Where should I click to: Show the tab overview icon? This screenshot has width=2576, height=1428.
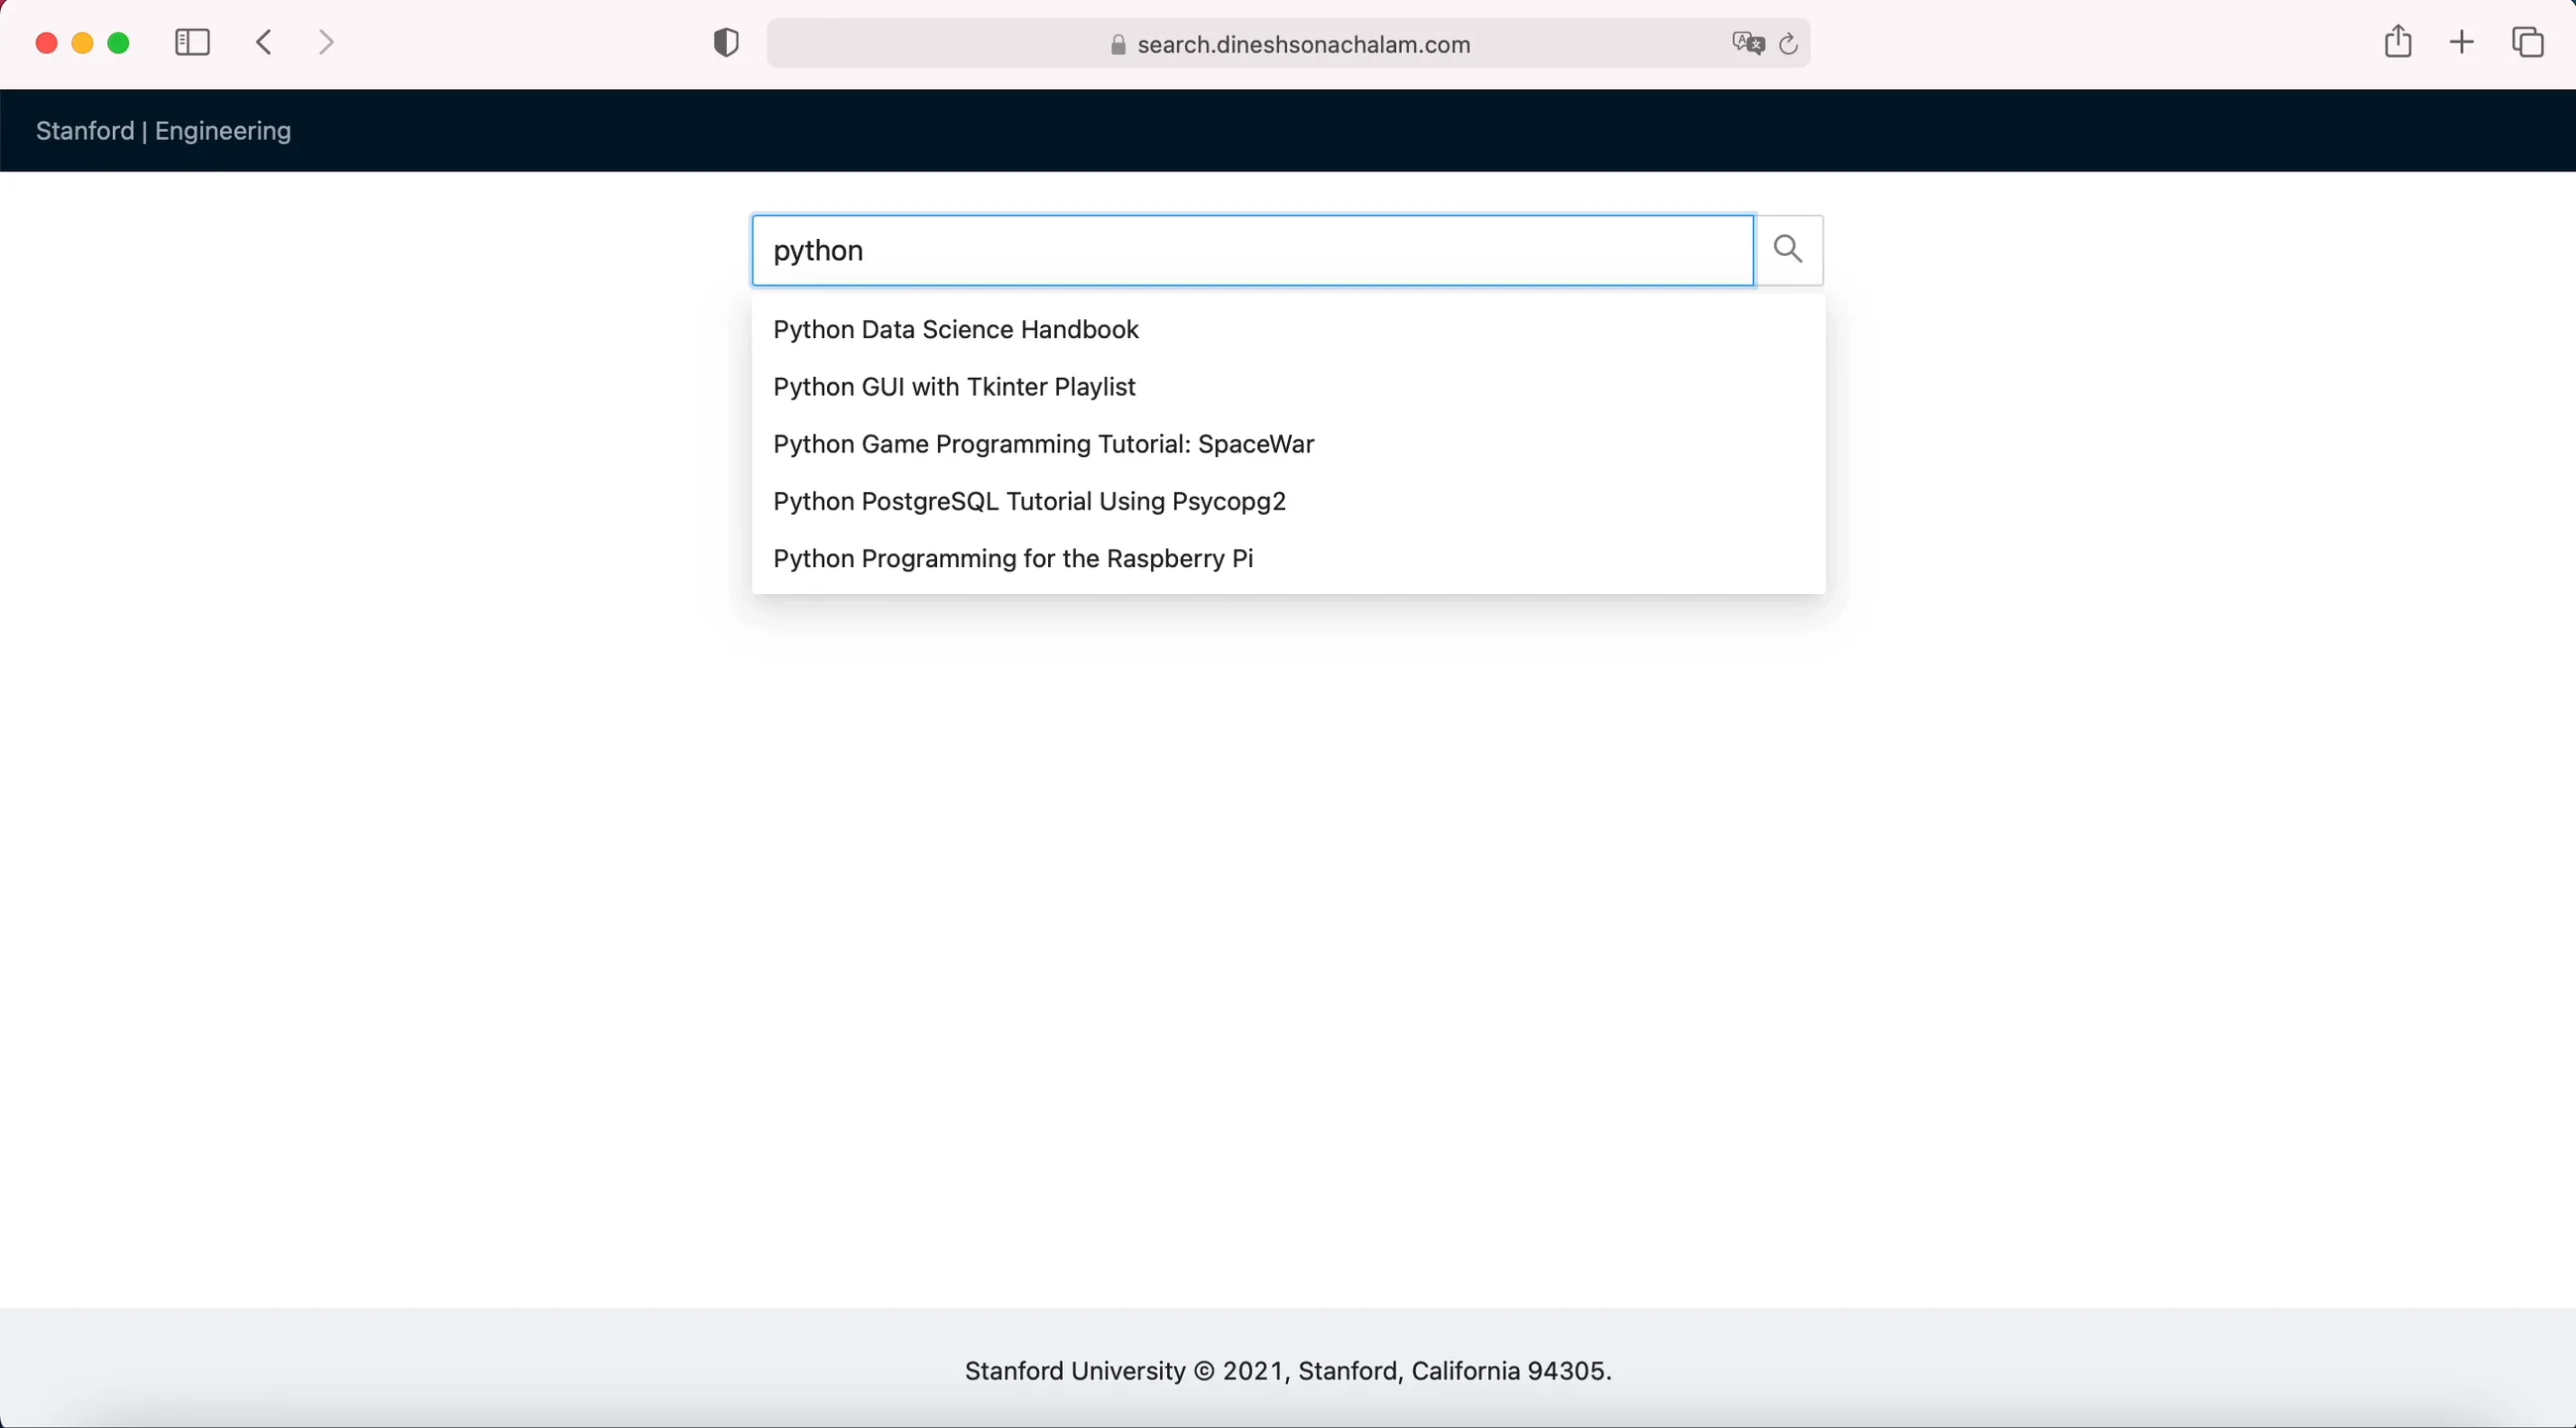(2527, 42)
